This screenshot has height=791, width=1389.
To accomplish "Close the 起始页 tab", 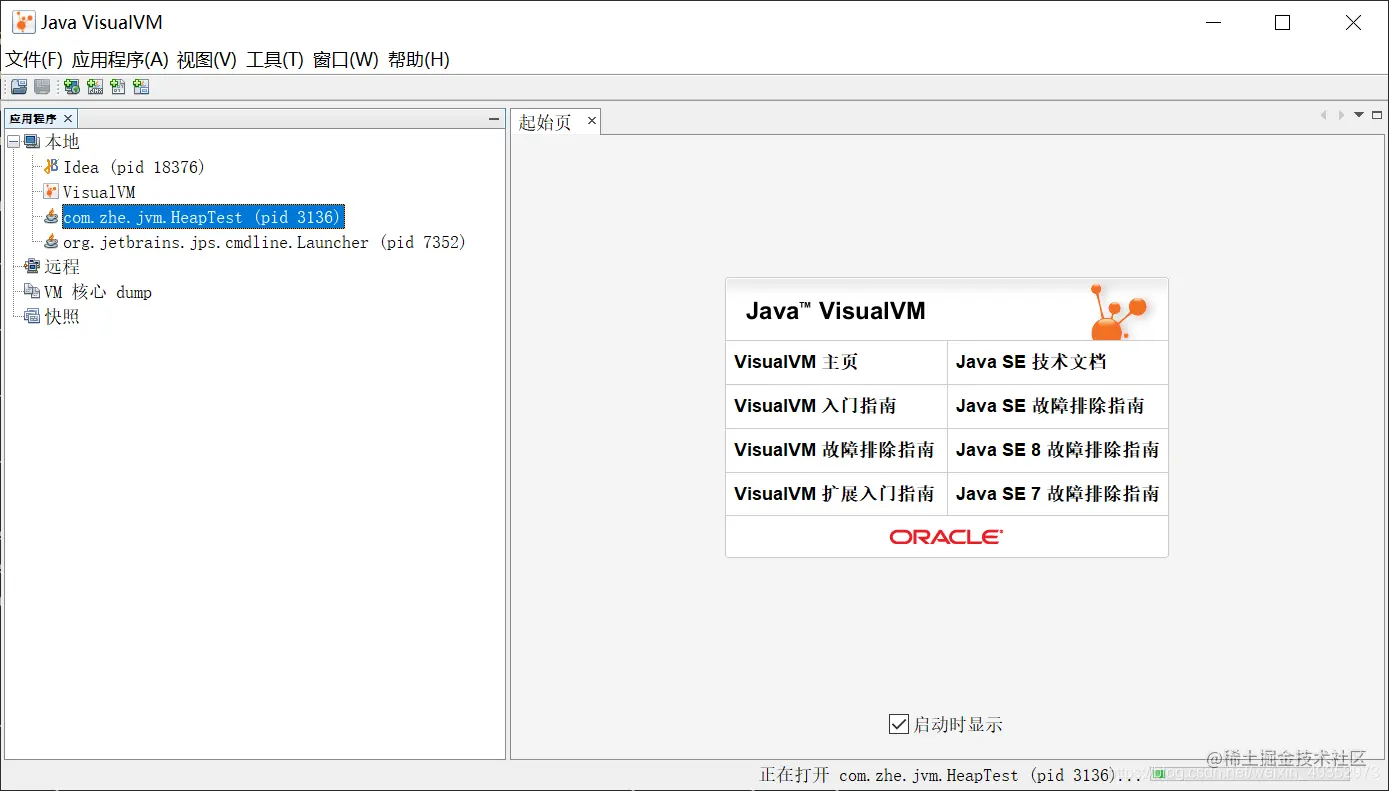I will pyautogui.click(x=592, y=121).
